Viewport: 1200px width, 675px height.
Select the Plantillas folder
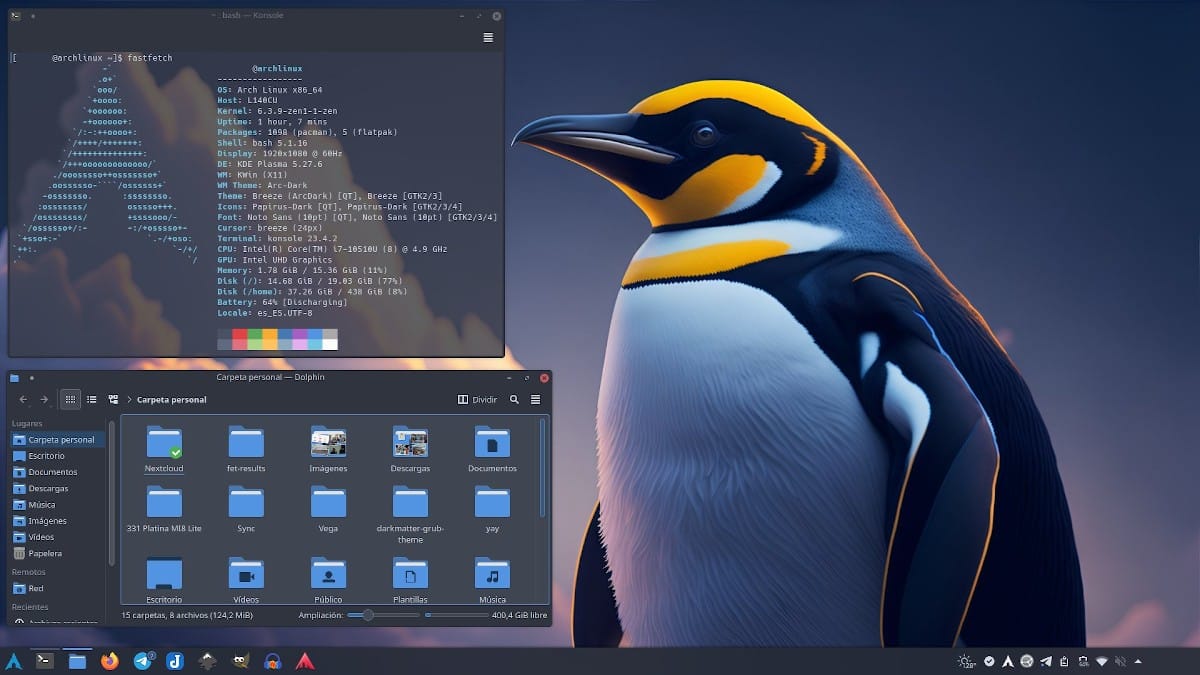coord(410,581)
